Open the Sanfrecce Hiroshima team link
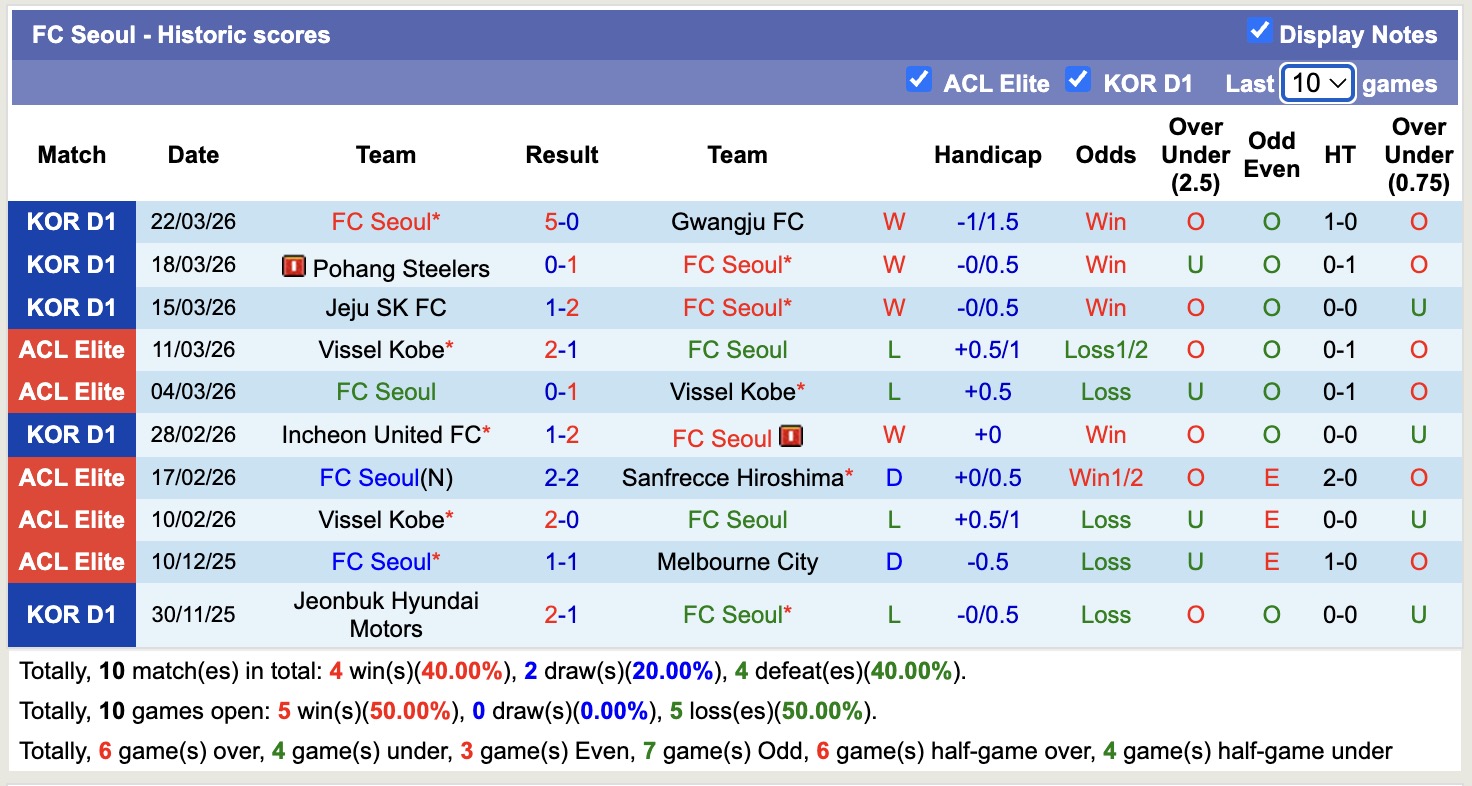Image resolution: width=1472 pixels, height=786 pixels. [x=733, y=478]
